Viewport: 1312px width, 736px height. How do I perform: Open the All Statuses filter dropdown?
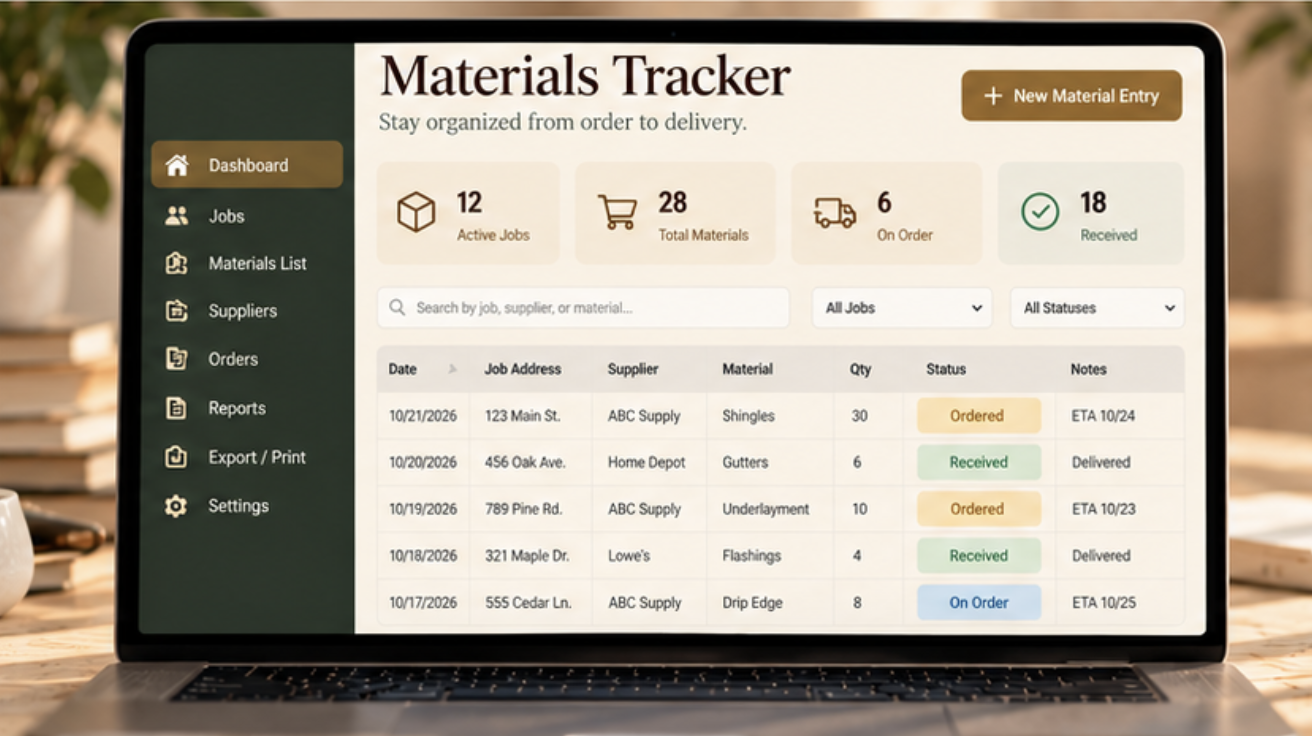point(1097,308)
